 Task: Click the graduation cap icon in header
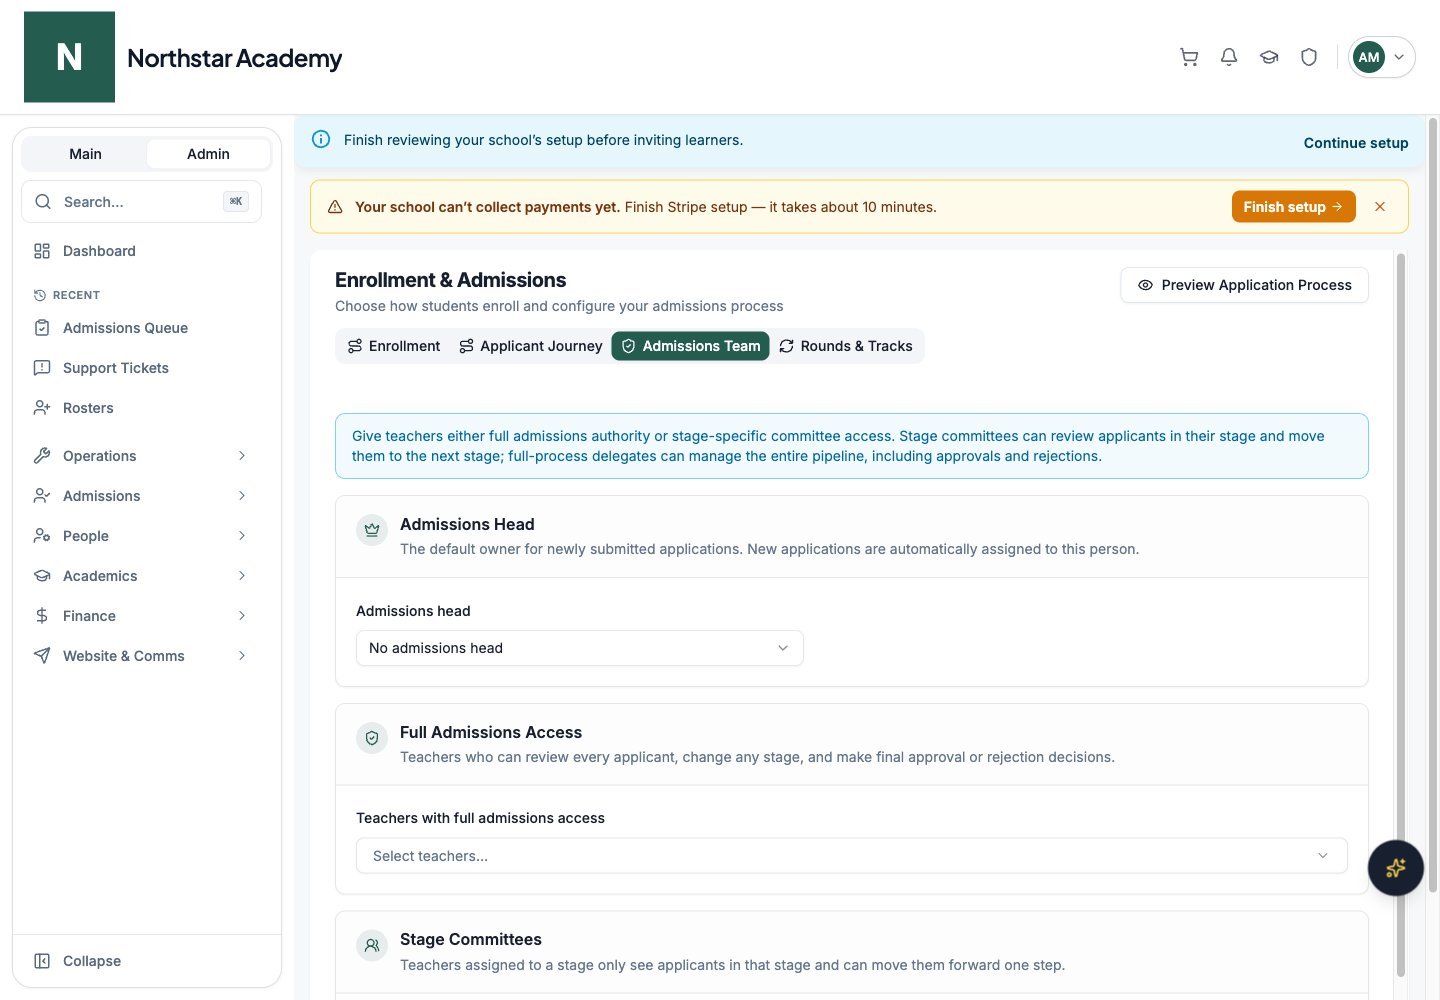pyautogui.click(x=1269, y=57)
